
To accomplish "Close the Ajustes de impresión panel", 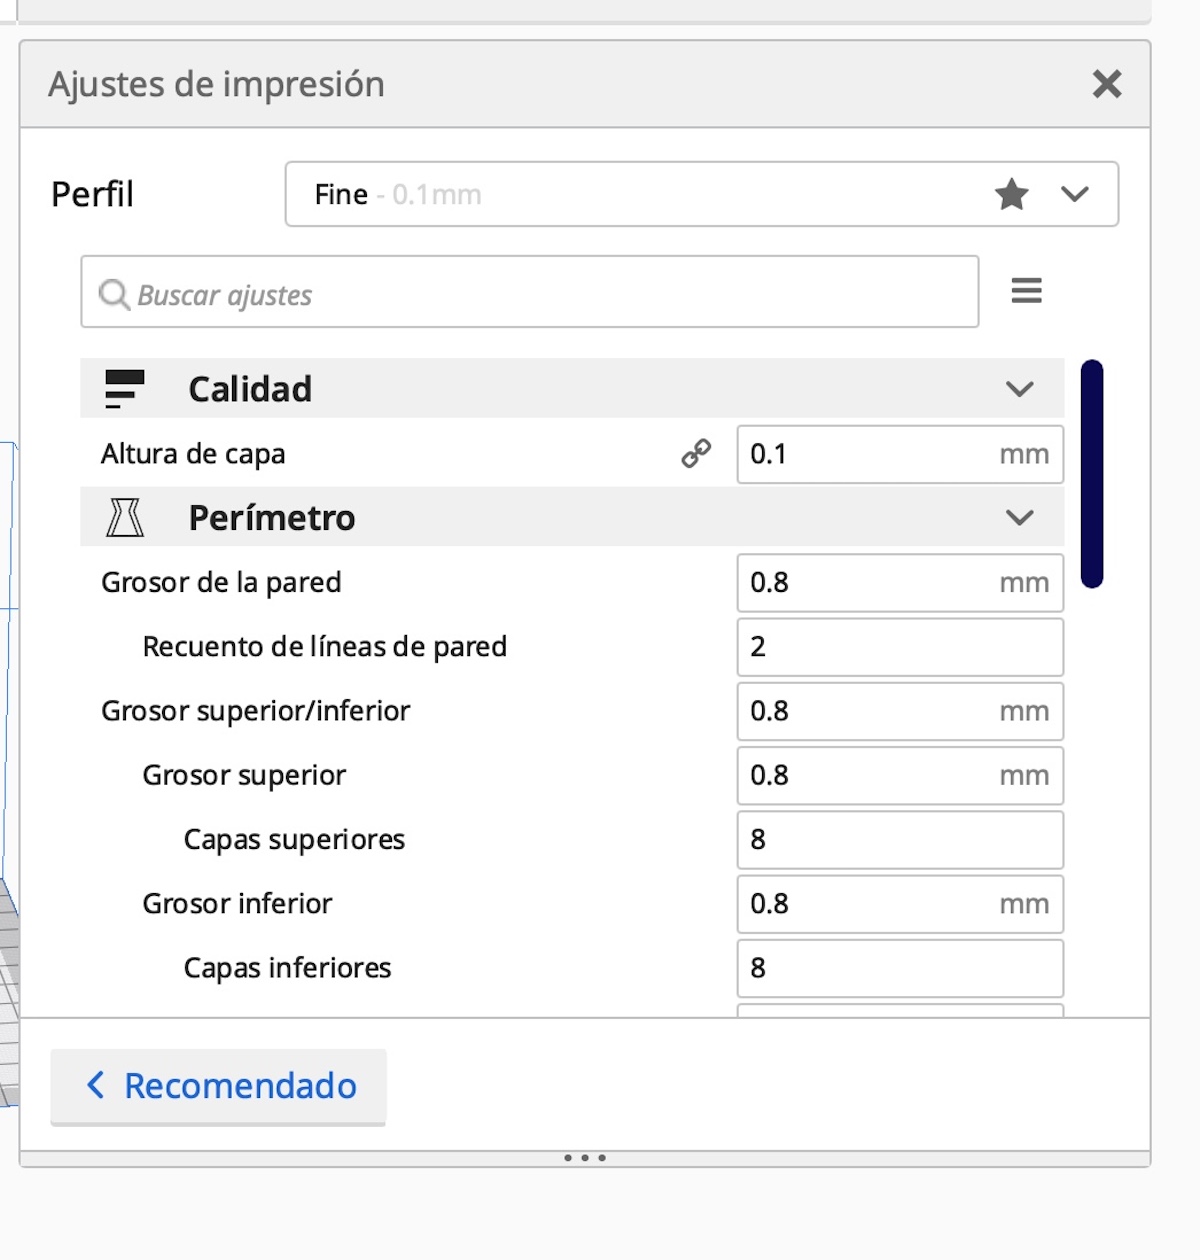I will coord(1107,84).
